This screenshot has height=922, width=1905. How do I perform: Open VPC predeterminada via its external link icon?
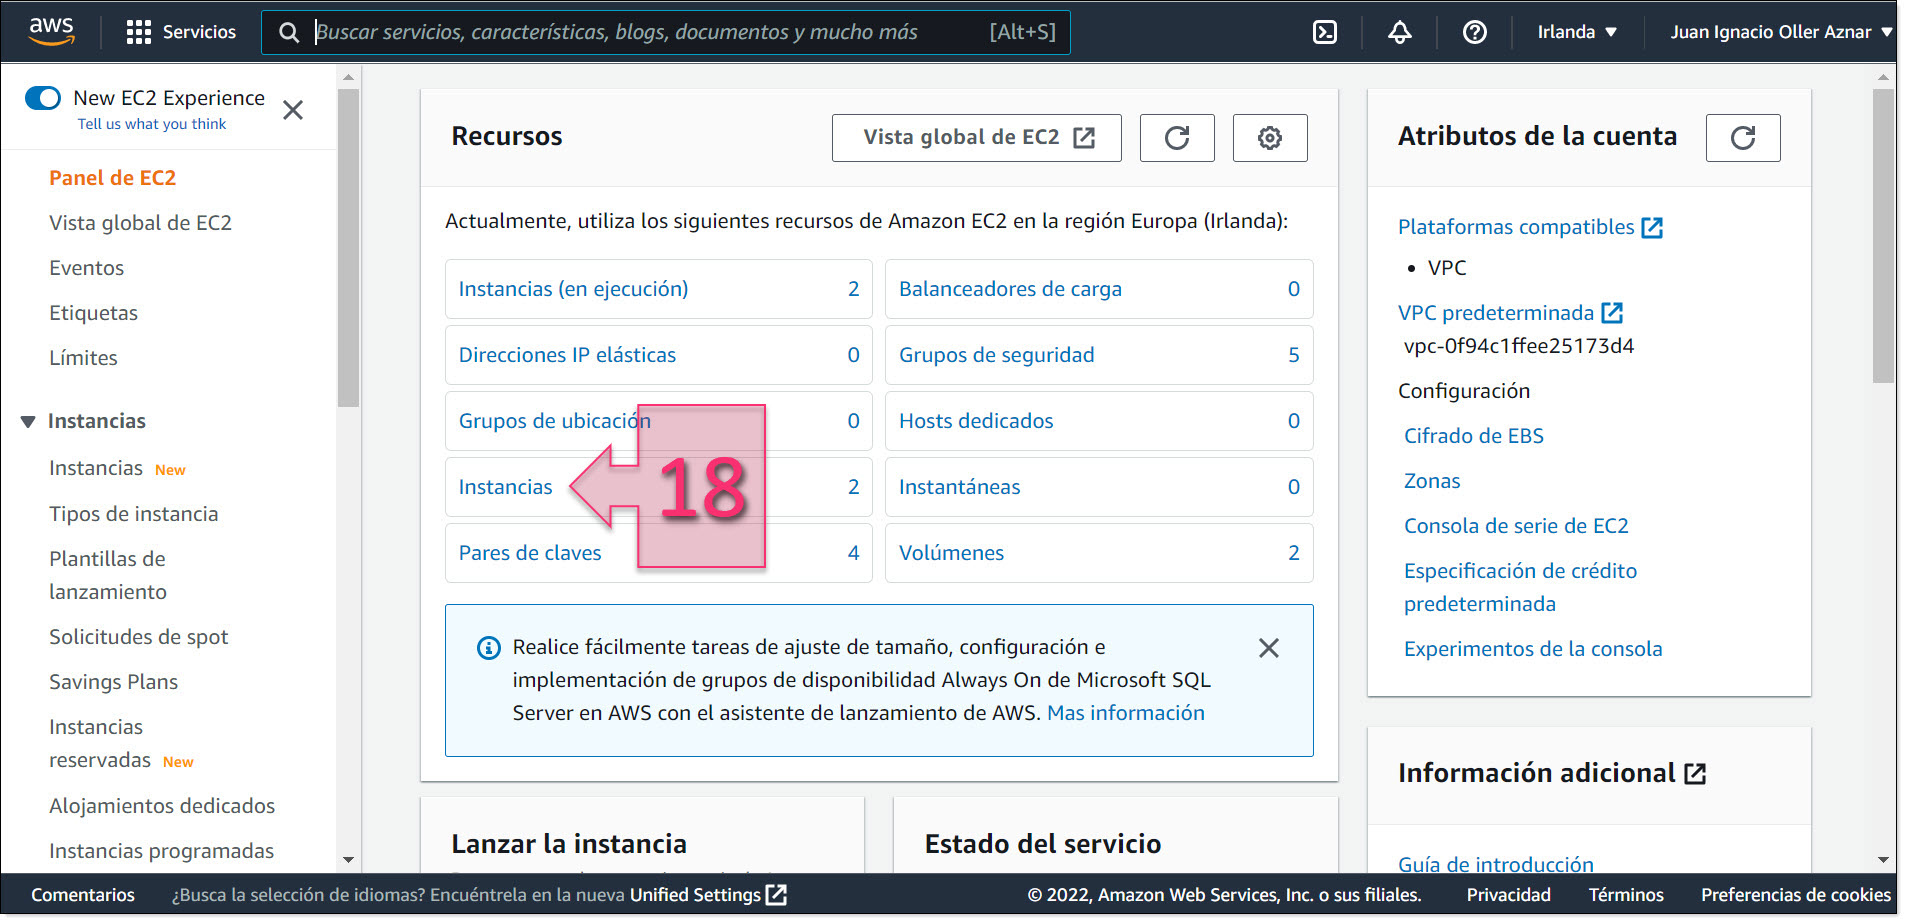(1613, 312)
